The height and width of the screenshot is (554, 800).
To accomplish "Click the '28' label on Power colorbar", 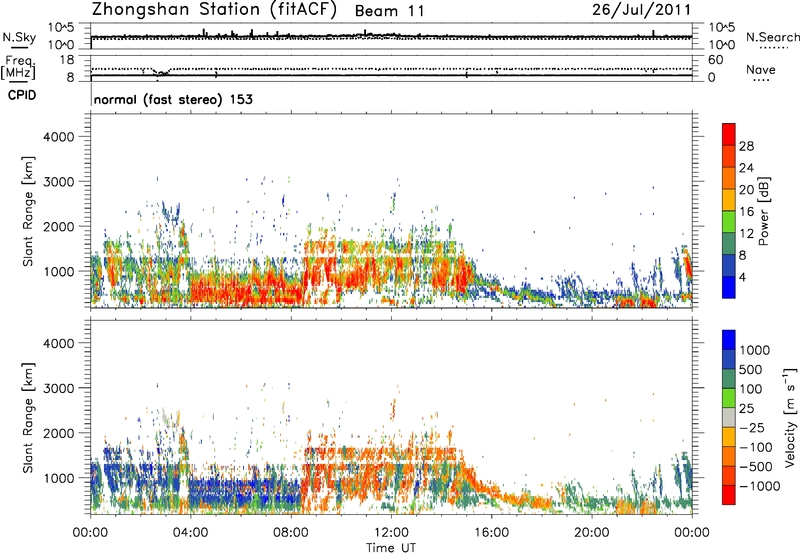I will click(x=746, y=146).
